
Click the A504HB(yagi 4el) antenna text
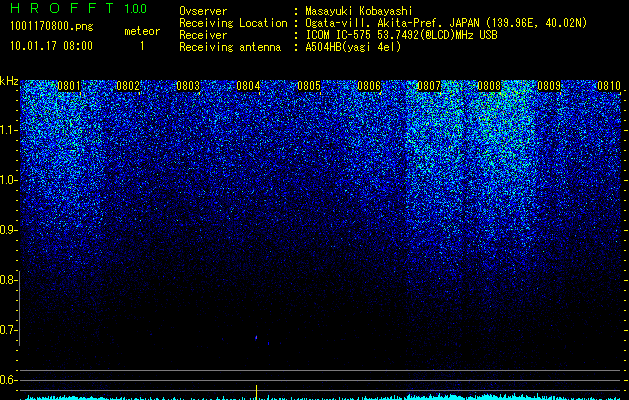coord(353,47)
